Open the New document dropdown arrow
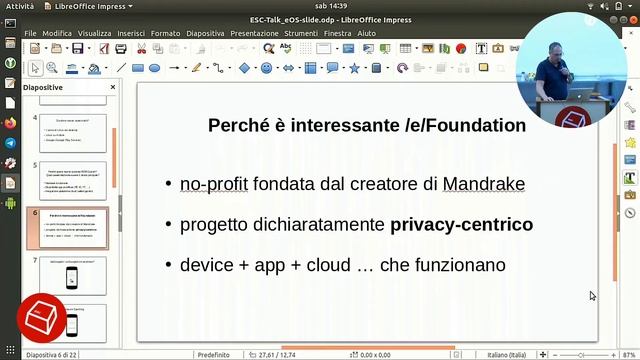Viewport: 640px width, 360px height. (46, 49)
